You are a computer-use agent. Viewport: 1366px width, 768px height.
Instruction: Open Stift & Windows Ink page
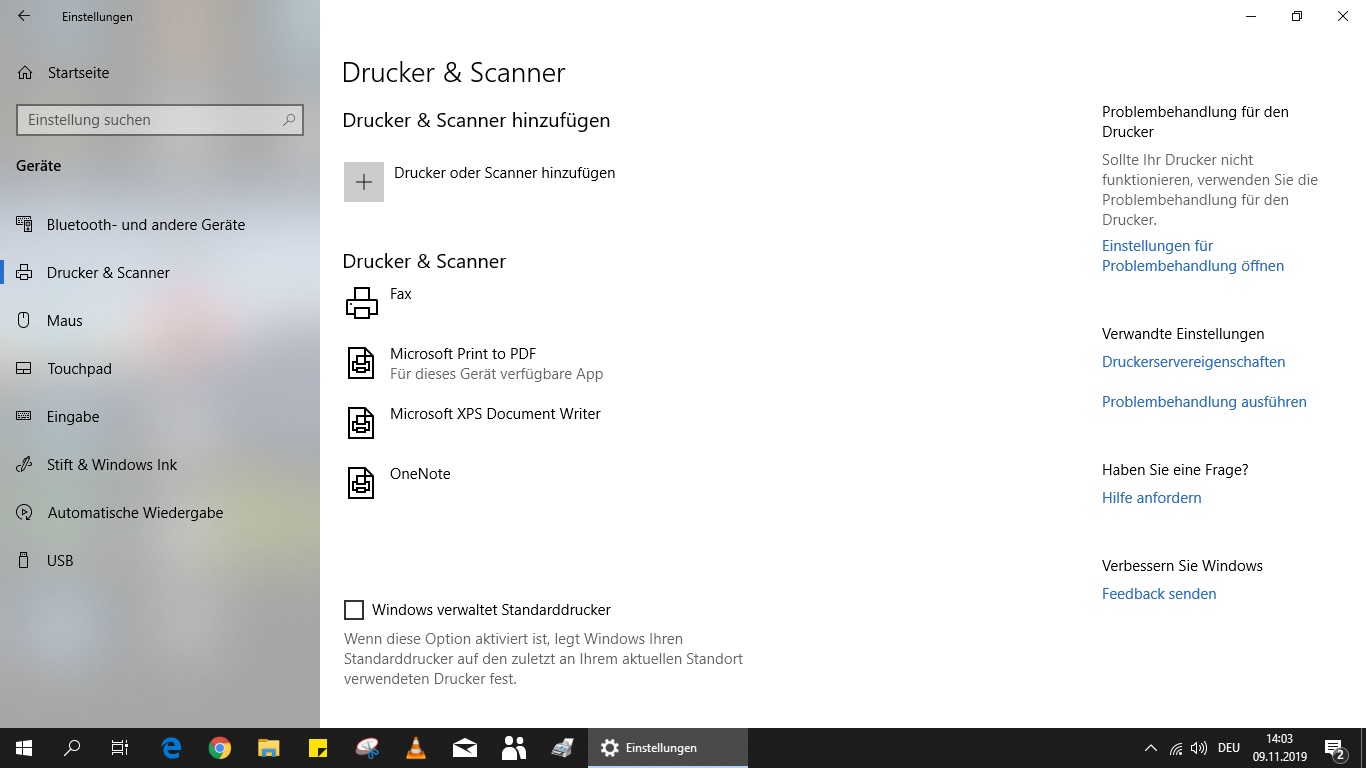[160, 465]
